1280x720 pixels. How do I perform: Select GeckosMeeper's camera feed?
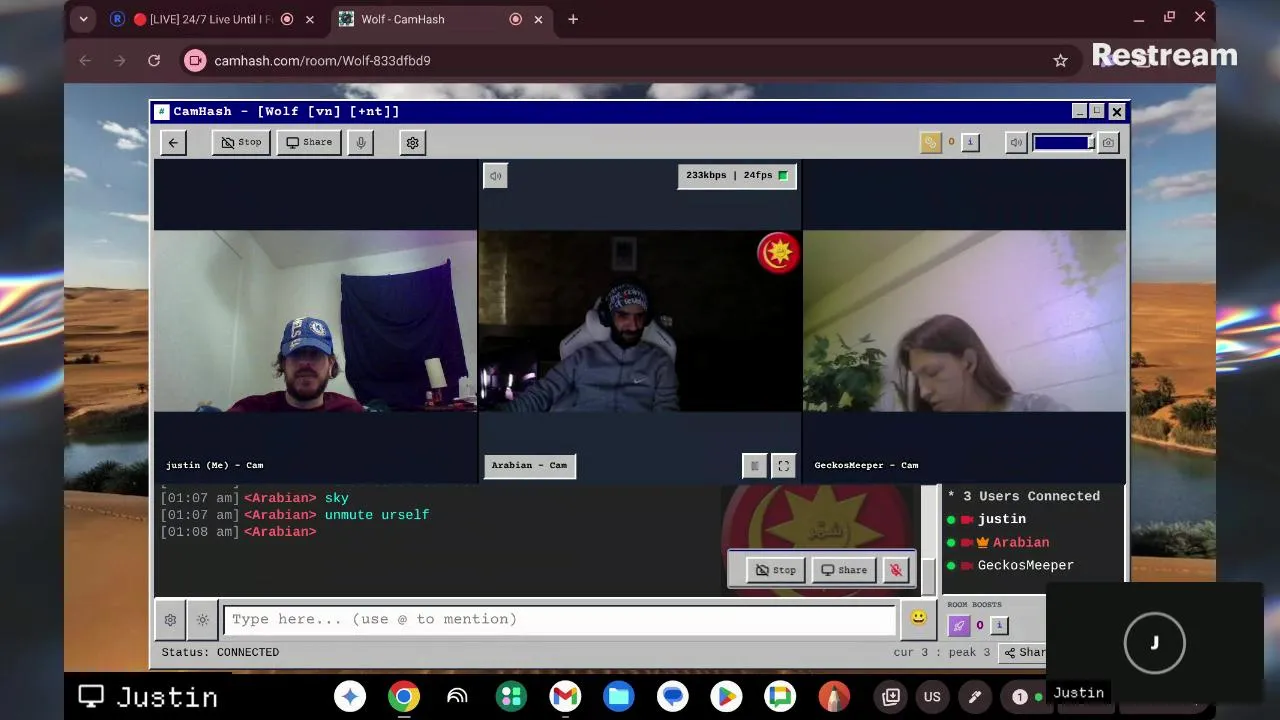click(x=964, y=321)
